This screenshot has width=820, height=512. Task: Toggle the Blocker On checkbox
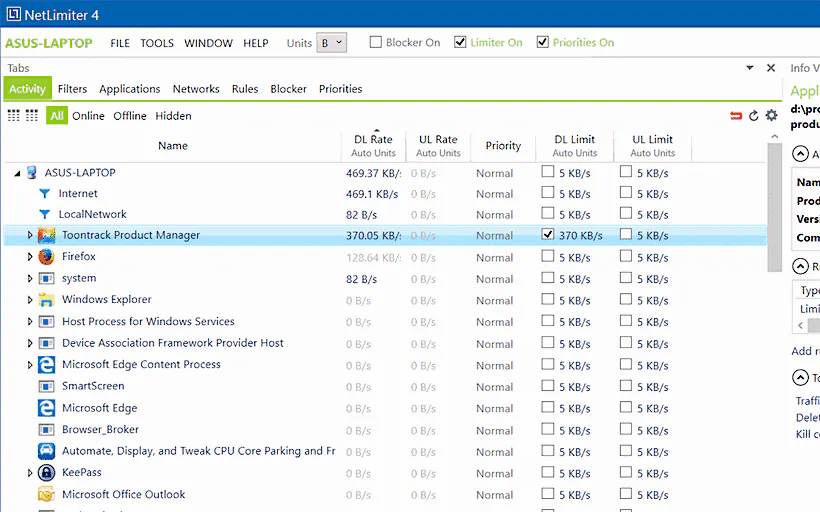coord(375,42)
